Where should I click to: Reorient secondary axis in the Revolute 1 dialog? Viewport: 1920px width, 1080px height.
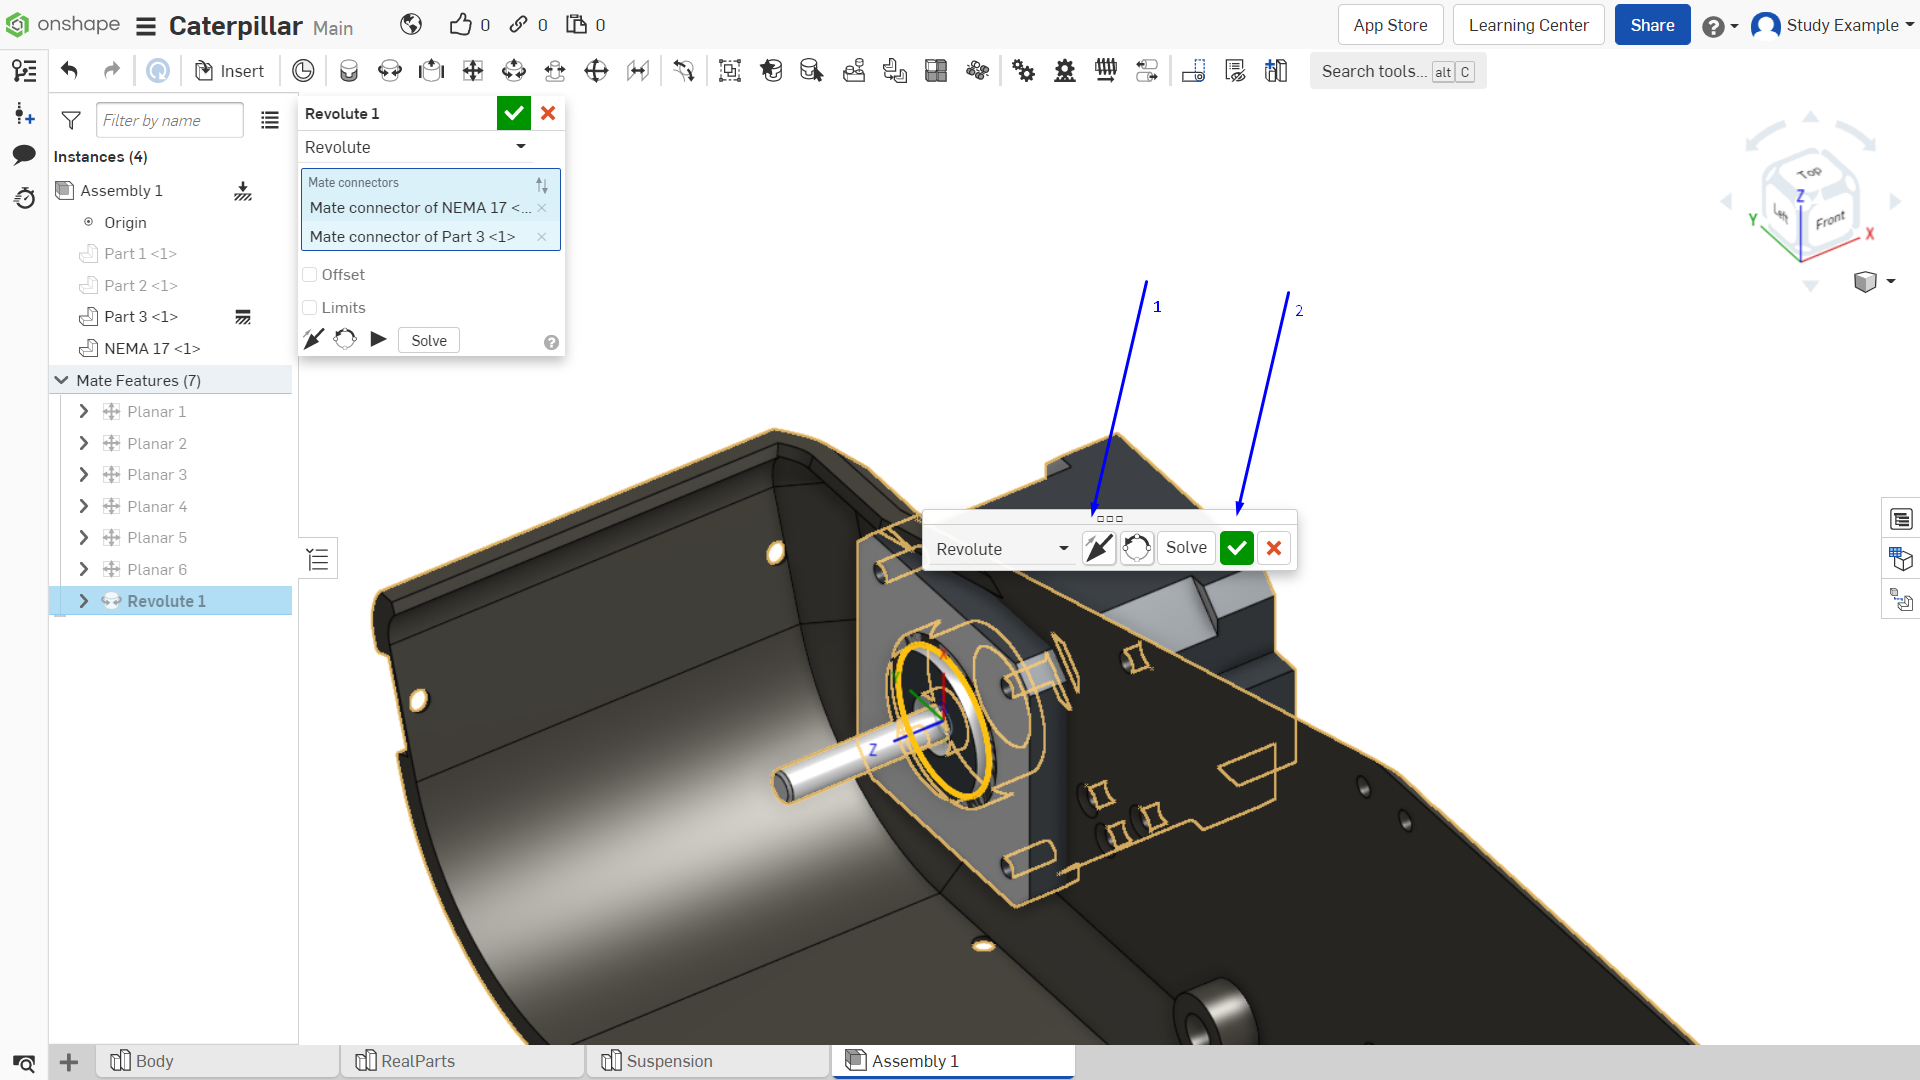[x=345, y=340]
